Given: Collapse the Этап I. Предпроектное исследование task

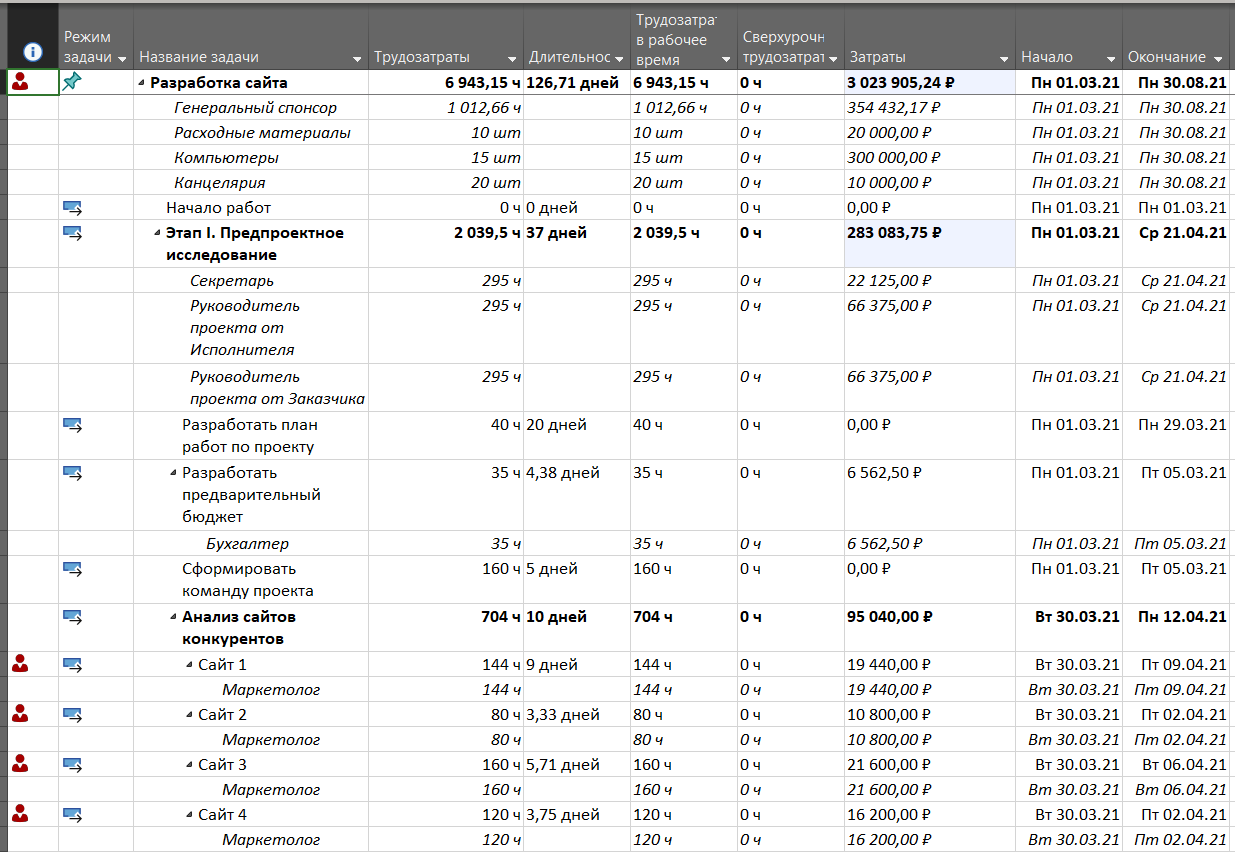Looking at the screenshot, I should click(157, 234).
